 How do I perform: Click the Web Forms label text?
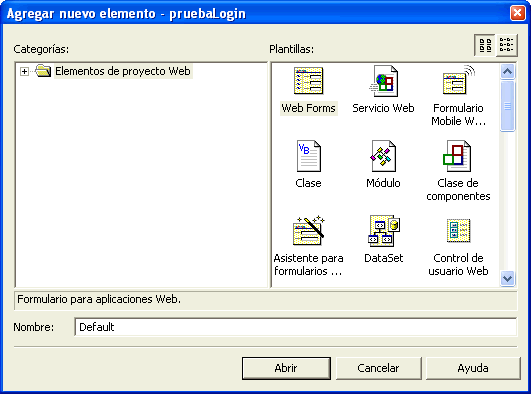(309, 108)
